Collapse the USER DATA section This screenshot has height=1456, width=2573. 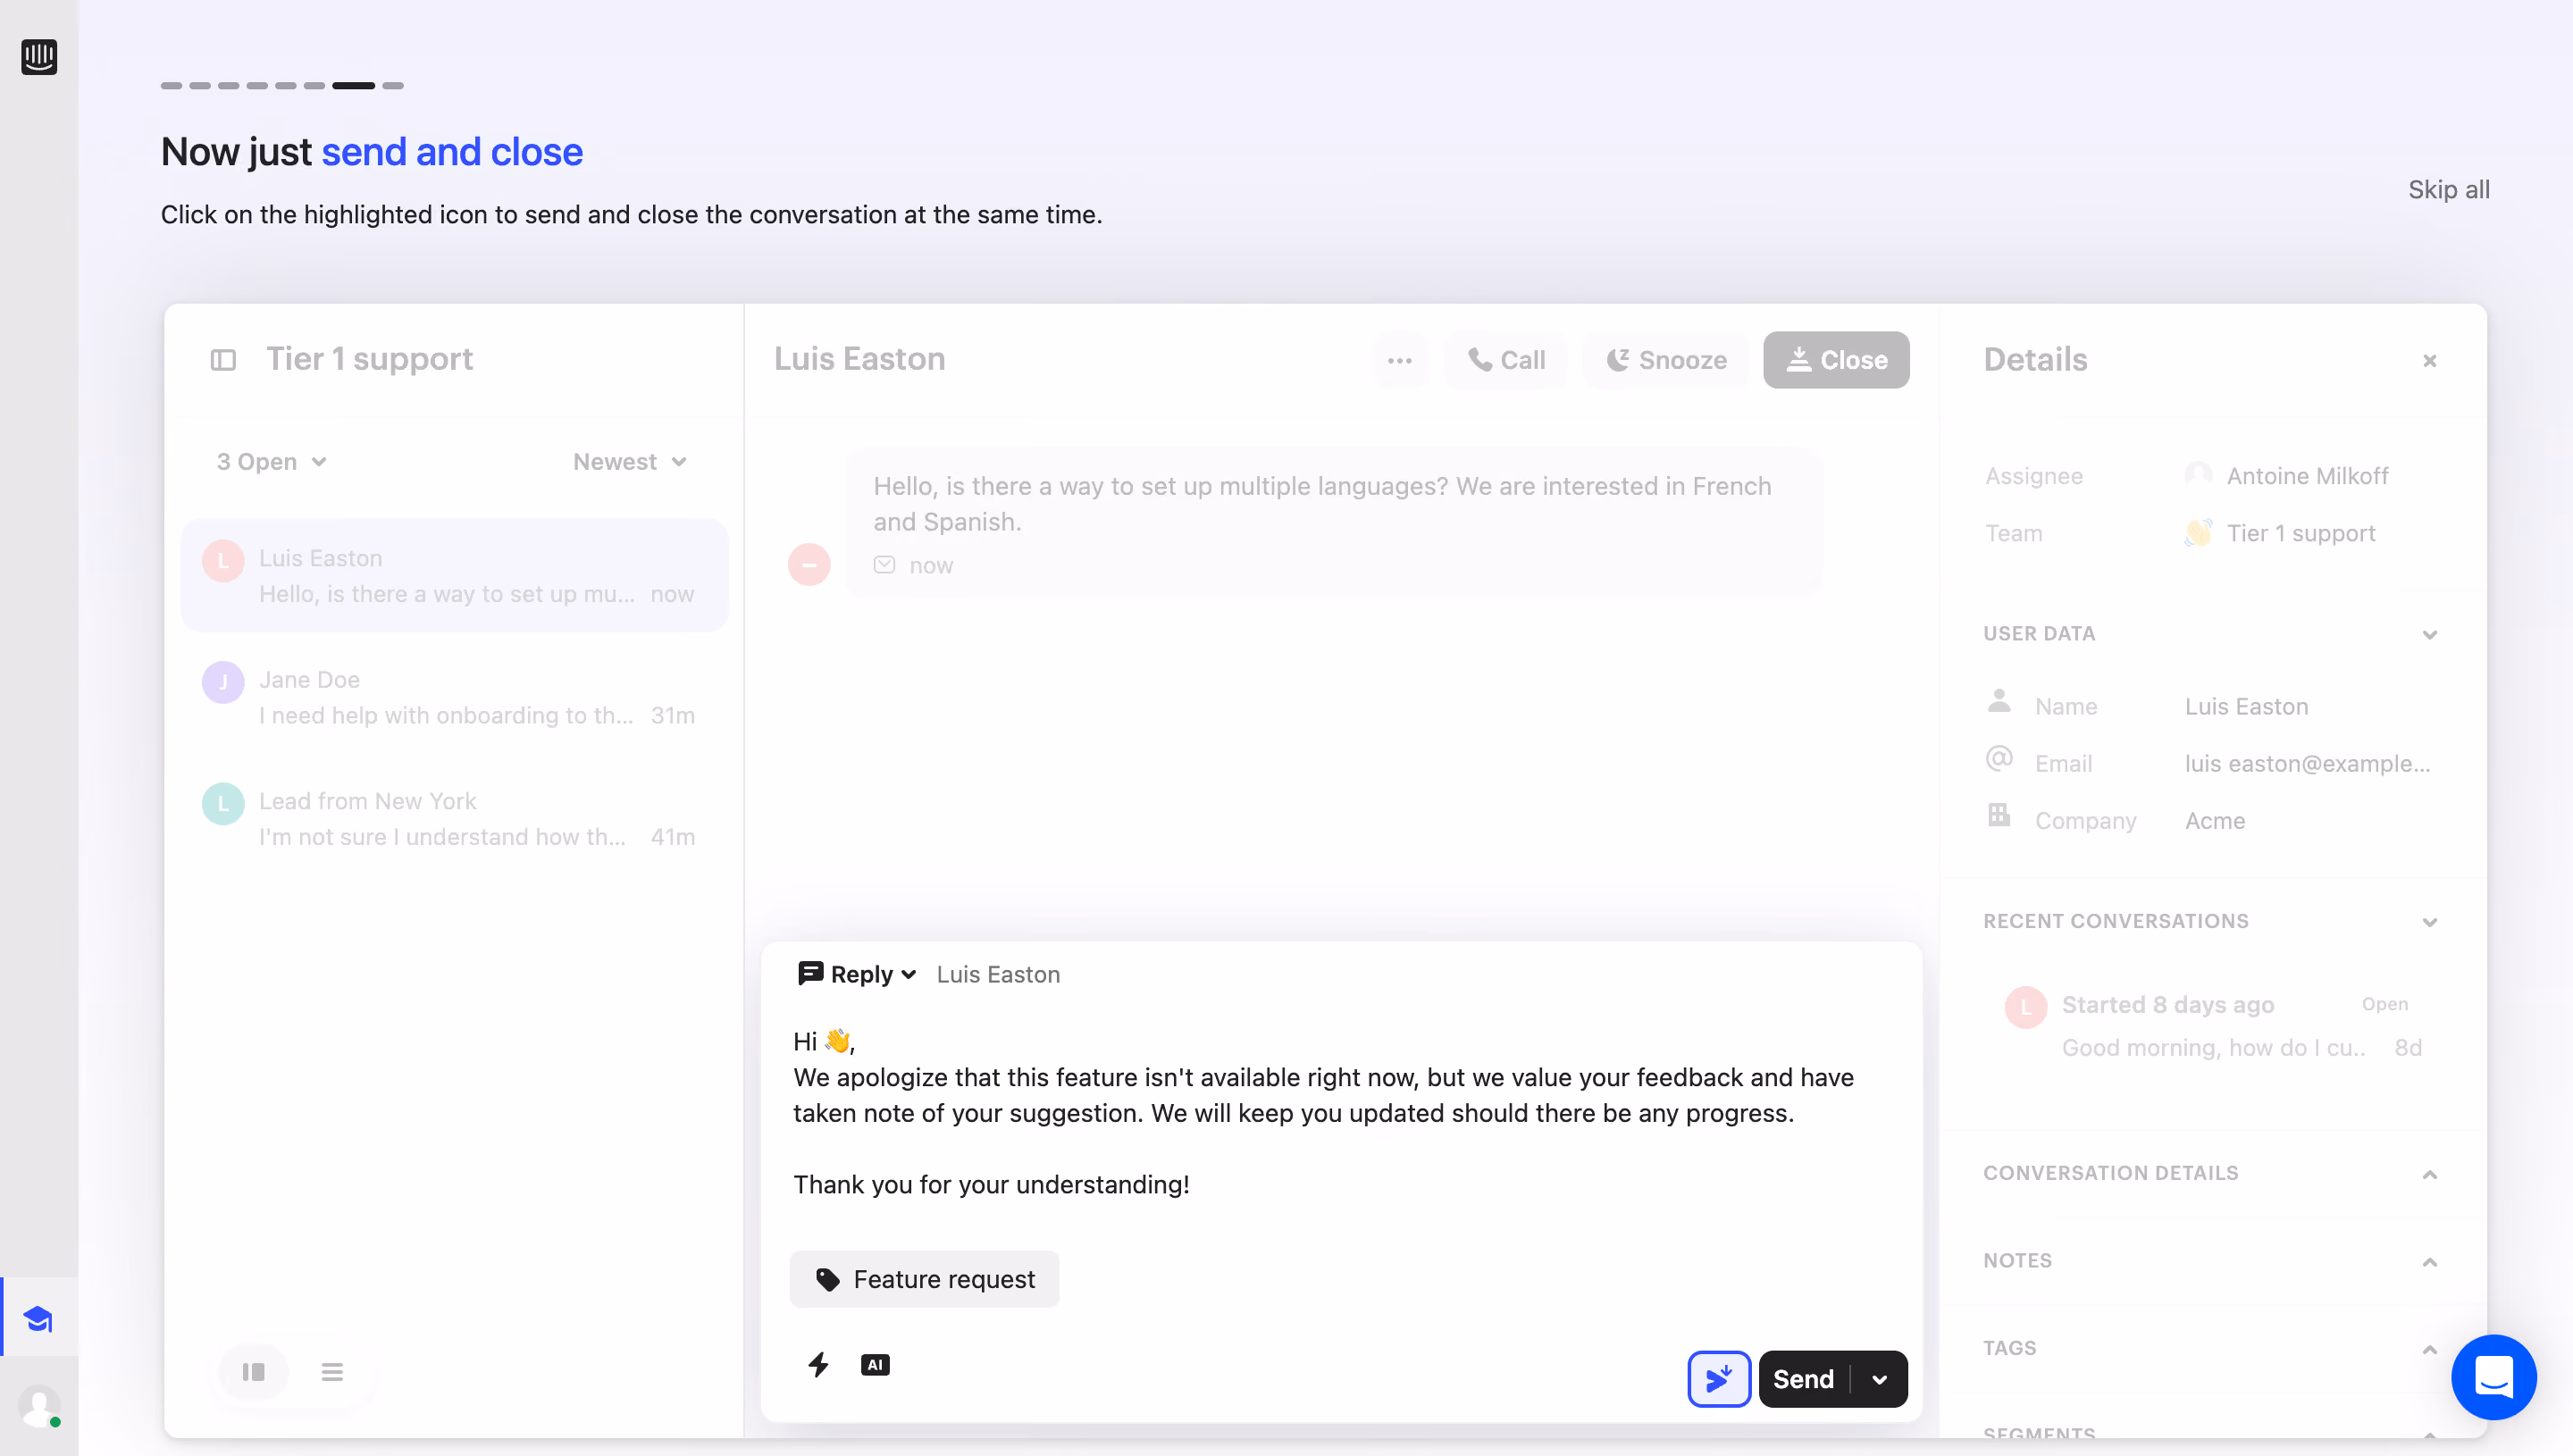[x=2429, y=634]
